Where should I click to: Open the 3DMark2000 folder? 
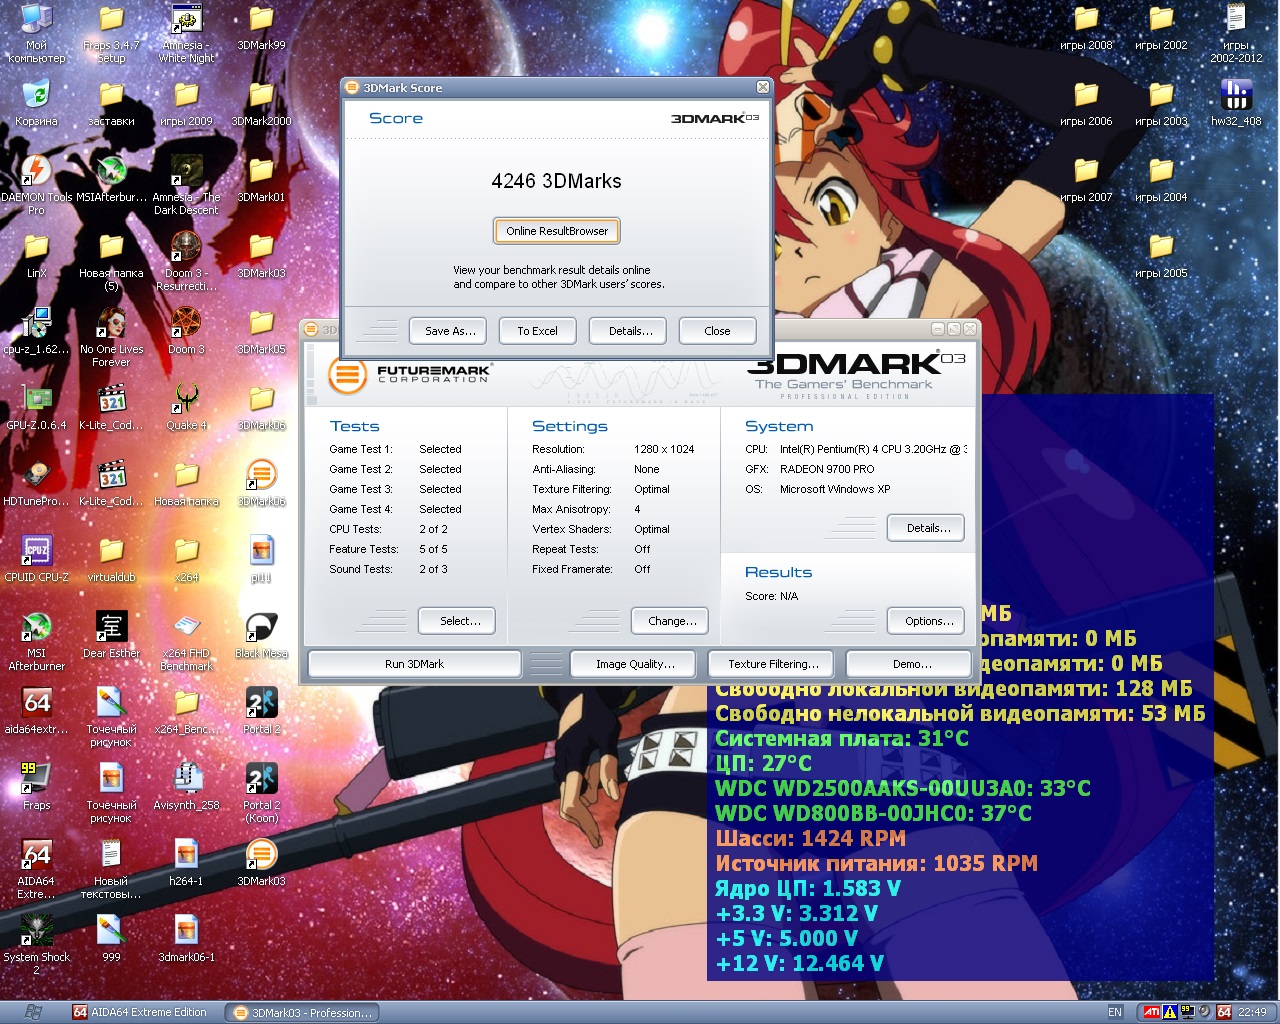coord(261,101)
